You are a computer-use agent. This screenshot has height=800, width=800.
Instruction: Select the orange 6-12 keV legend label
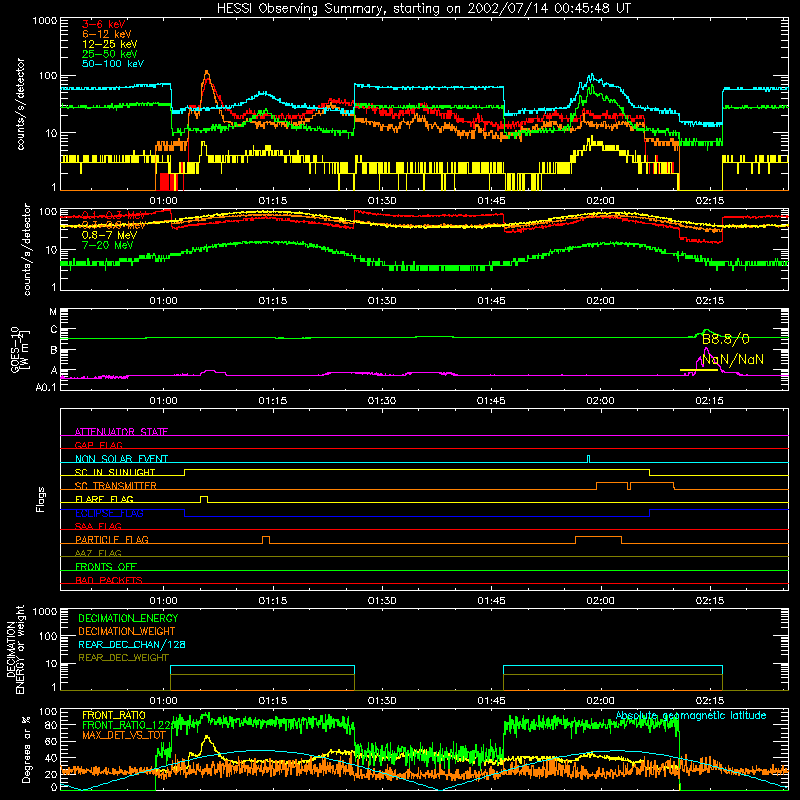click(106, 34)
